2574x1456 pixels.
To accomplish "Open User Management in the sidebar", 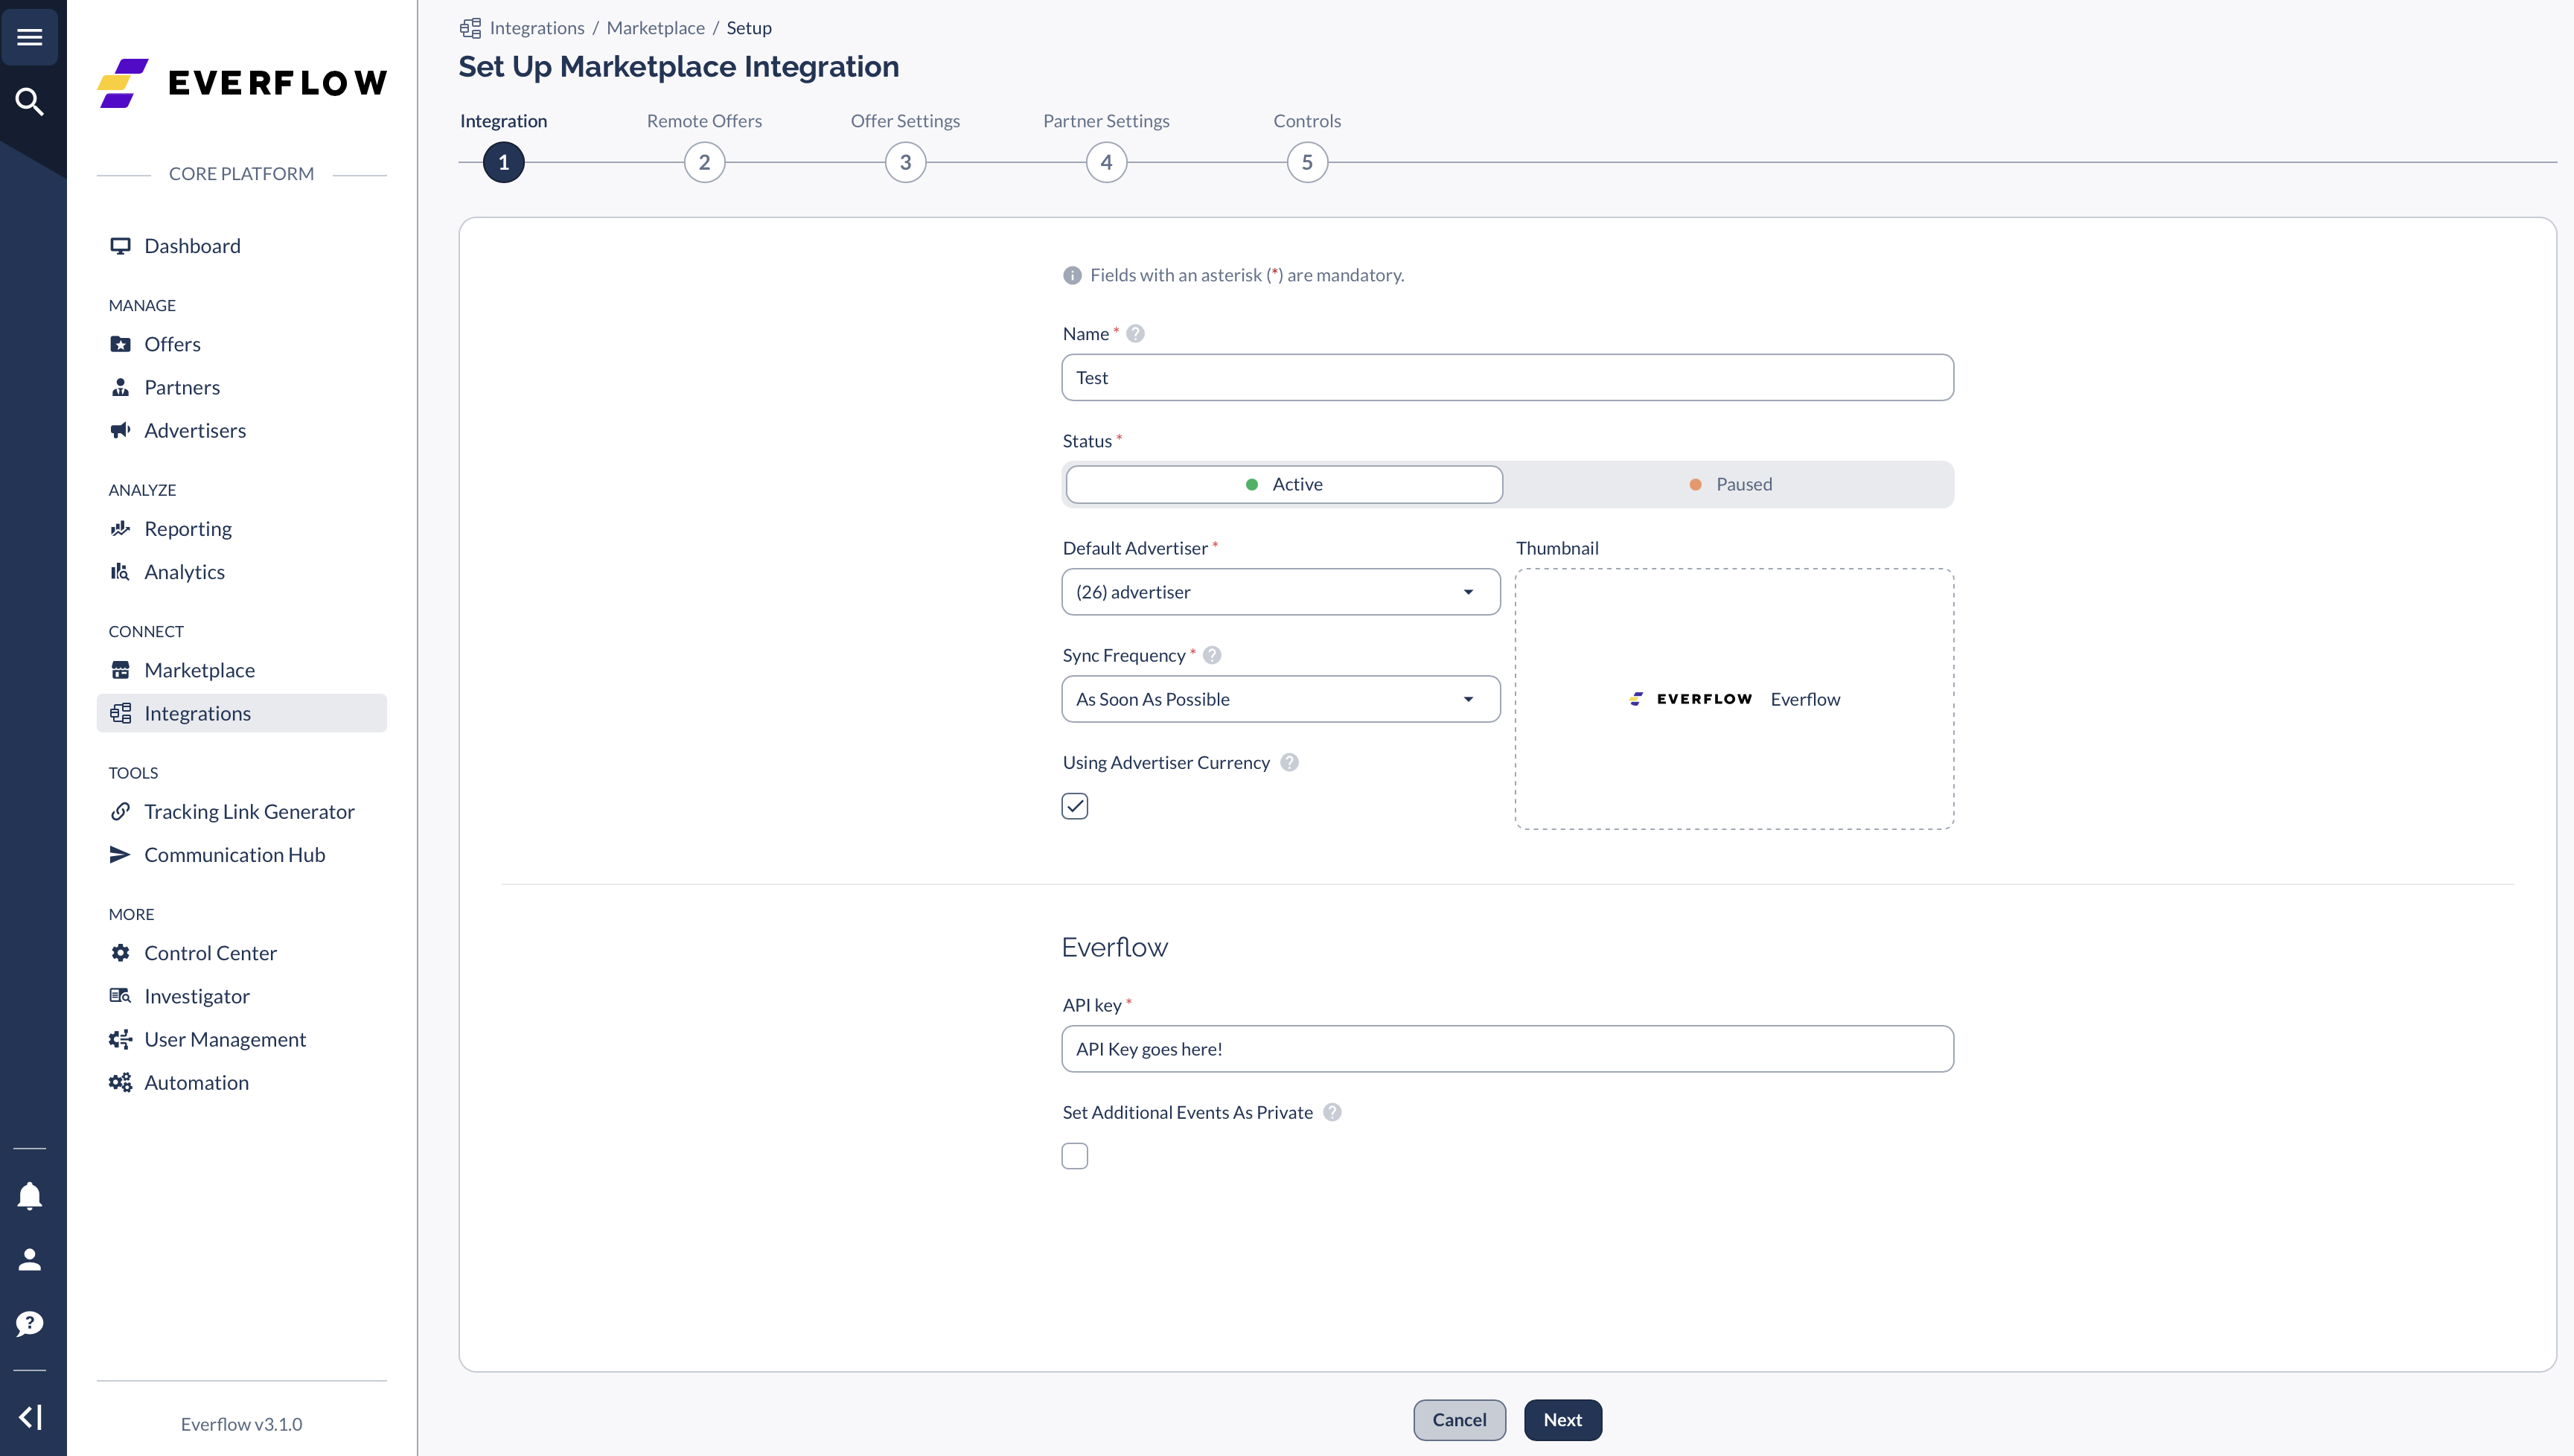I will (x=242, y=1039).
